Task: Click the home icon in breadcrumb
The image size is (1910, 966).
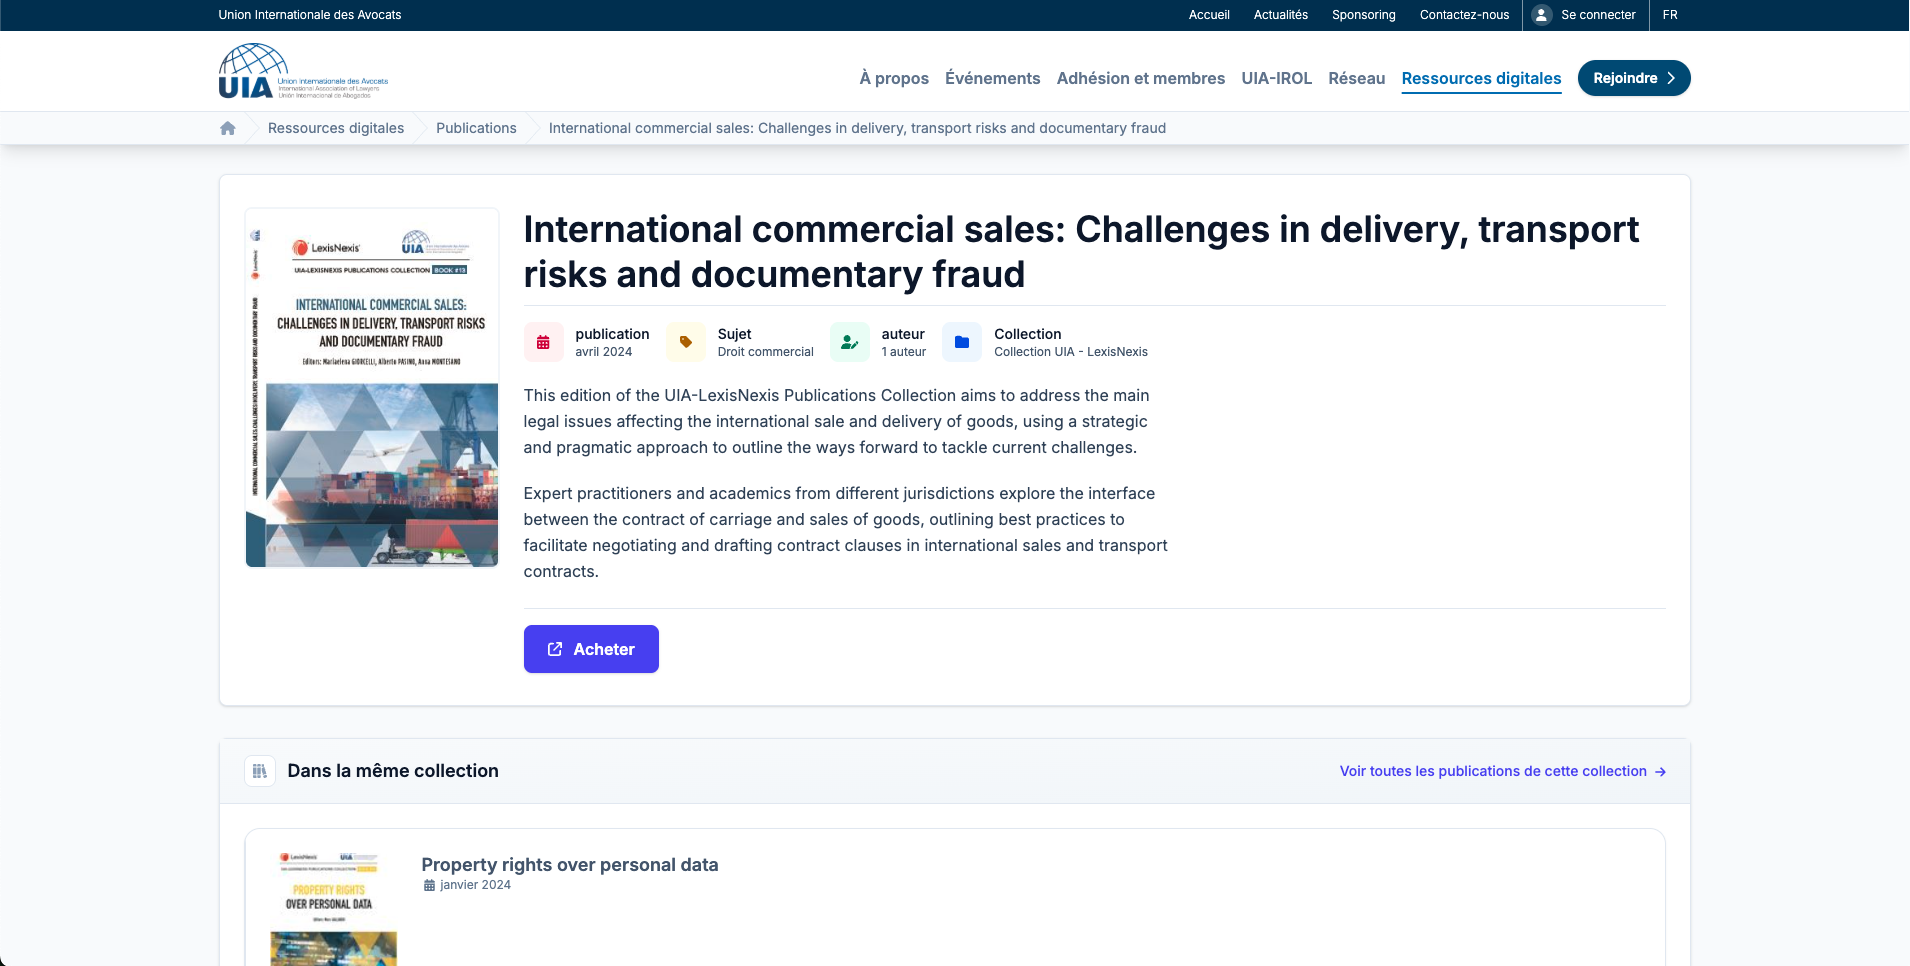Action: [228, 128]
